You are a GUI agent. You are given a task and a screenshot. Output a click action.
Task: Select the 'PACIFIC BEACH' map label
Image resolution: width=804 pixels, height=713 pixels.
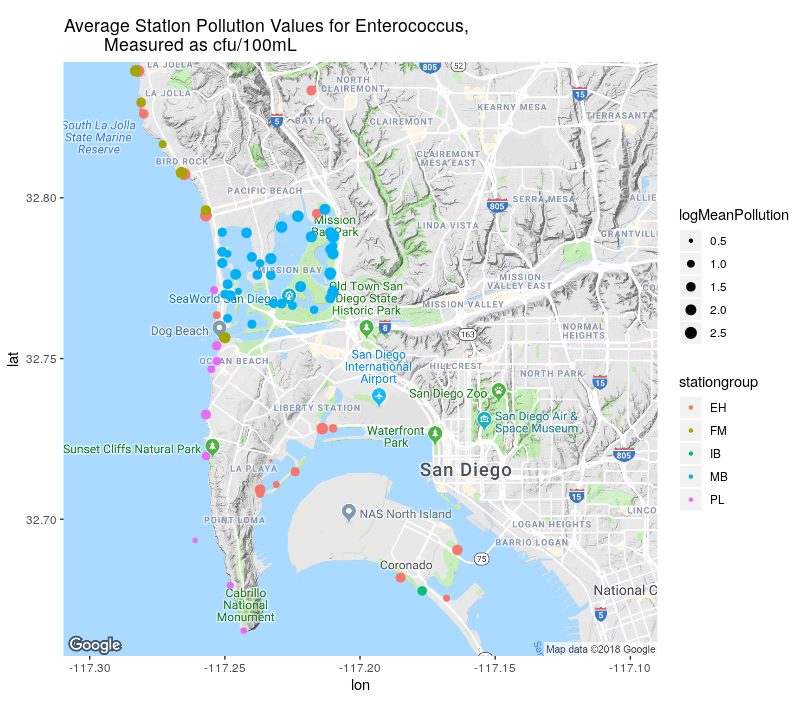[x=265, y=191]
